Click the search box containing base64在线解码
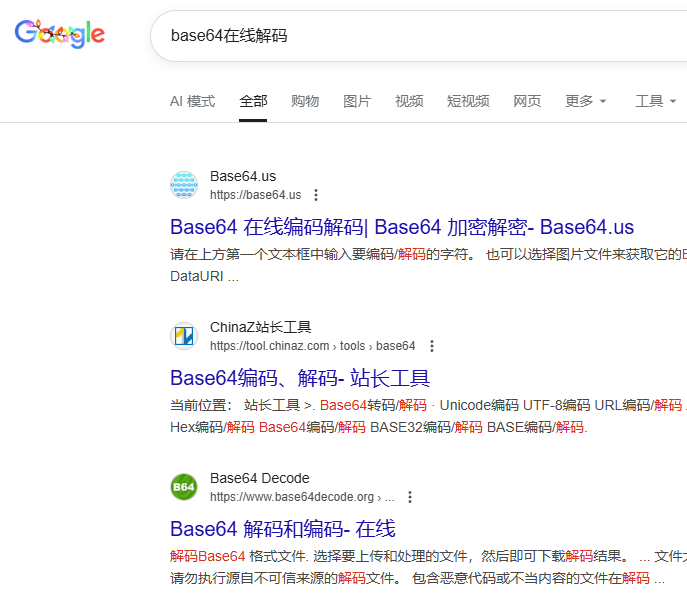The width and height of the screenshot is (687, 594). point(418,36)
